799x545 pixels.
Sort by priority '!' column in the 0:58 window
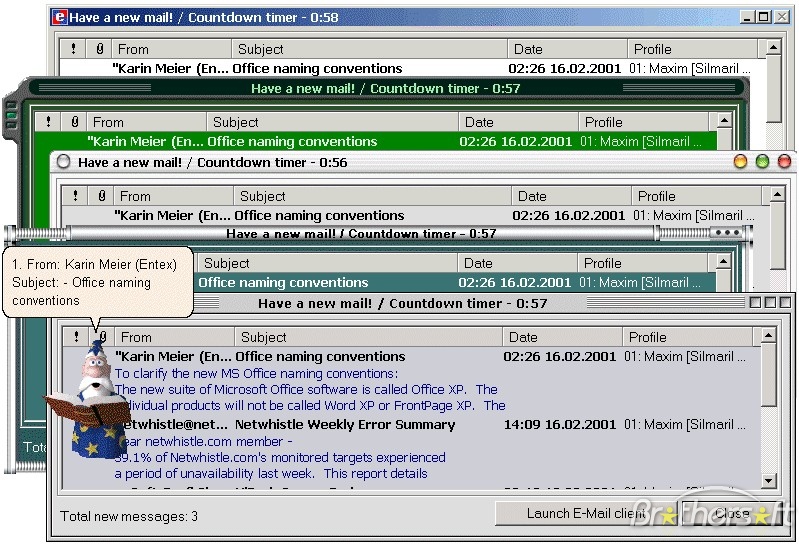click(73, 49)
